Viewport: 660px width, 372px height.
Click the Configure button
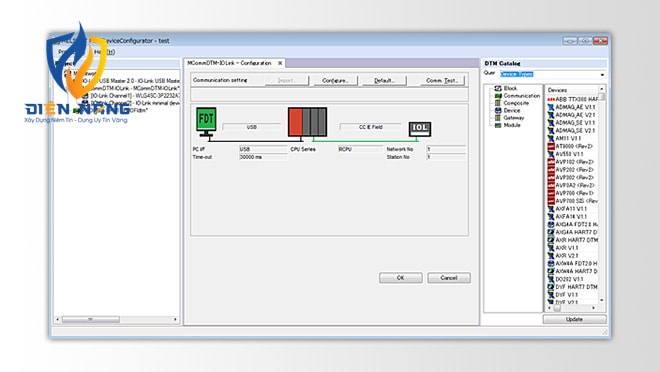pyautogui.click(x=335, y=80)
